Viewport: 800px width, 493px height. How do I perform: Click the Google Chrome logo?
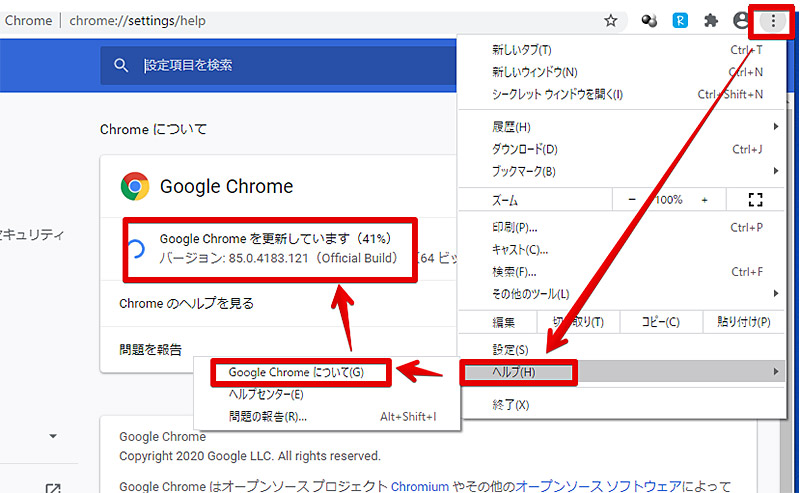(135, 186)
